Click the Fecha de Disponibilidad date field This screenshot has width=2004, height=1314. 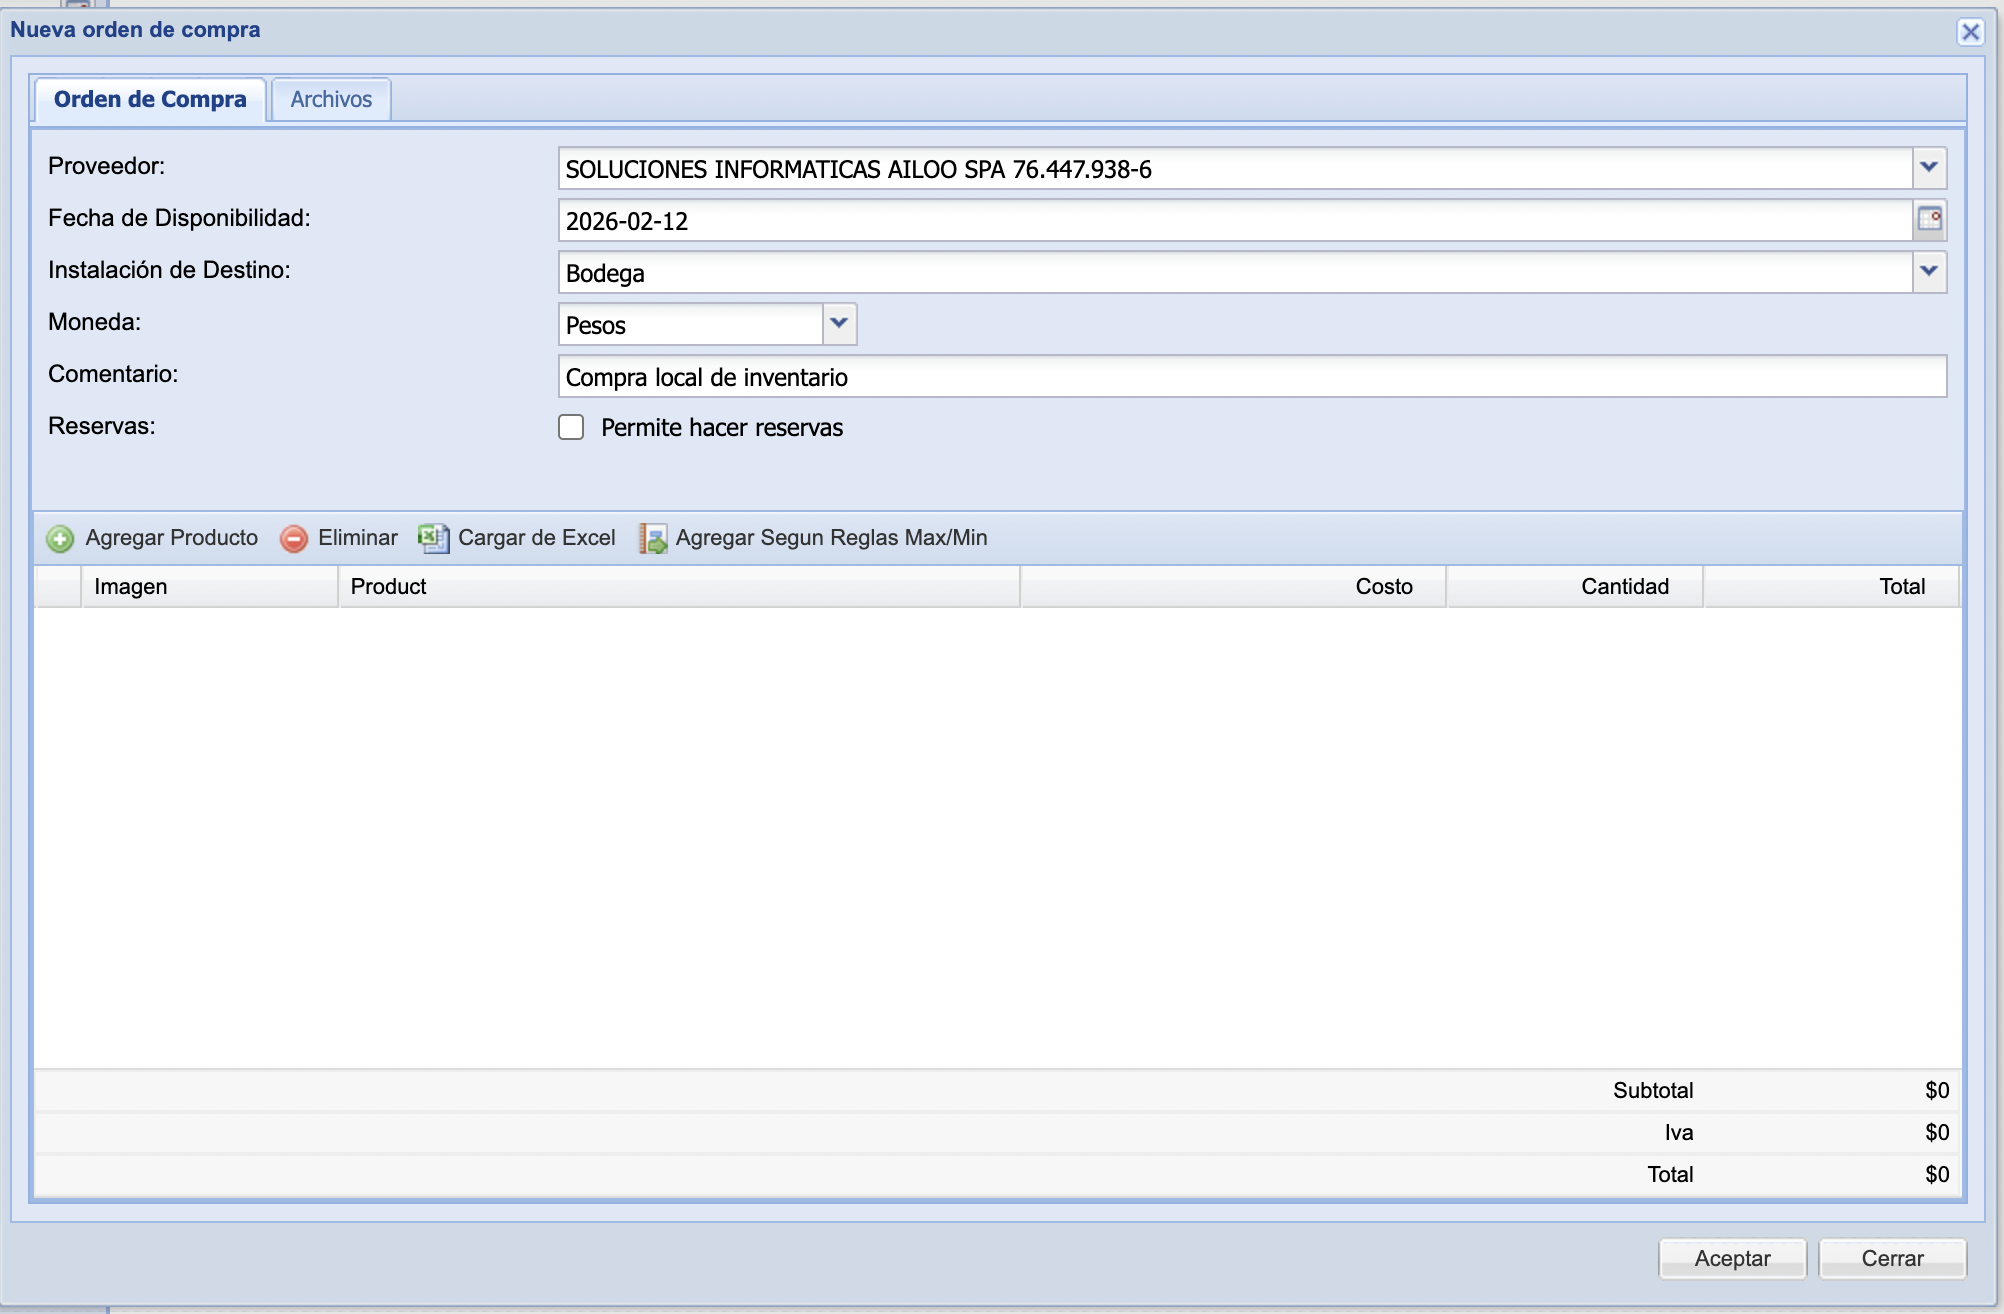click(x=1235, y=221)
